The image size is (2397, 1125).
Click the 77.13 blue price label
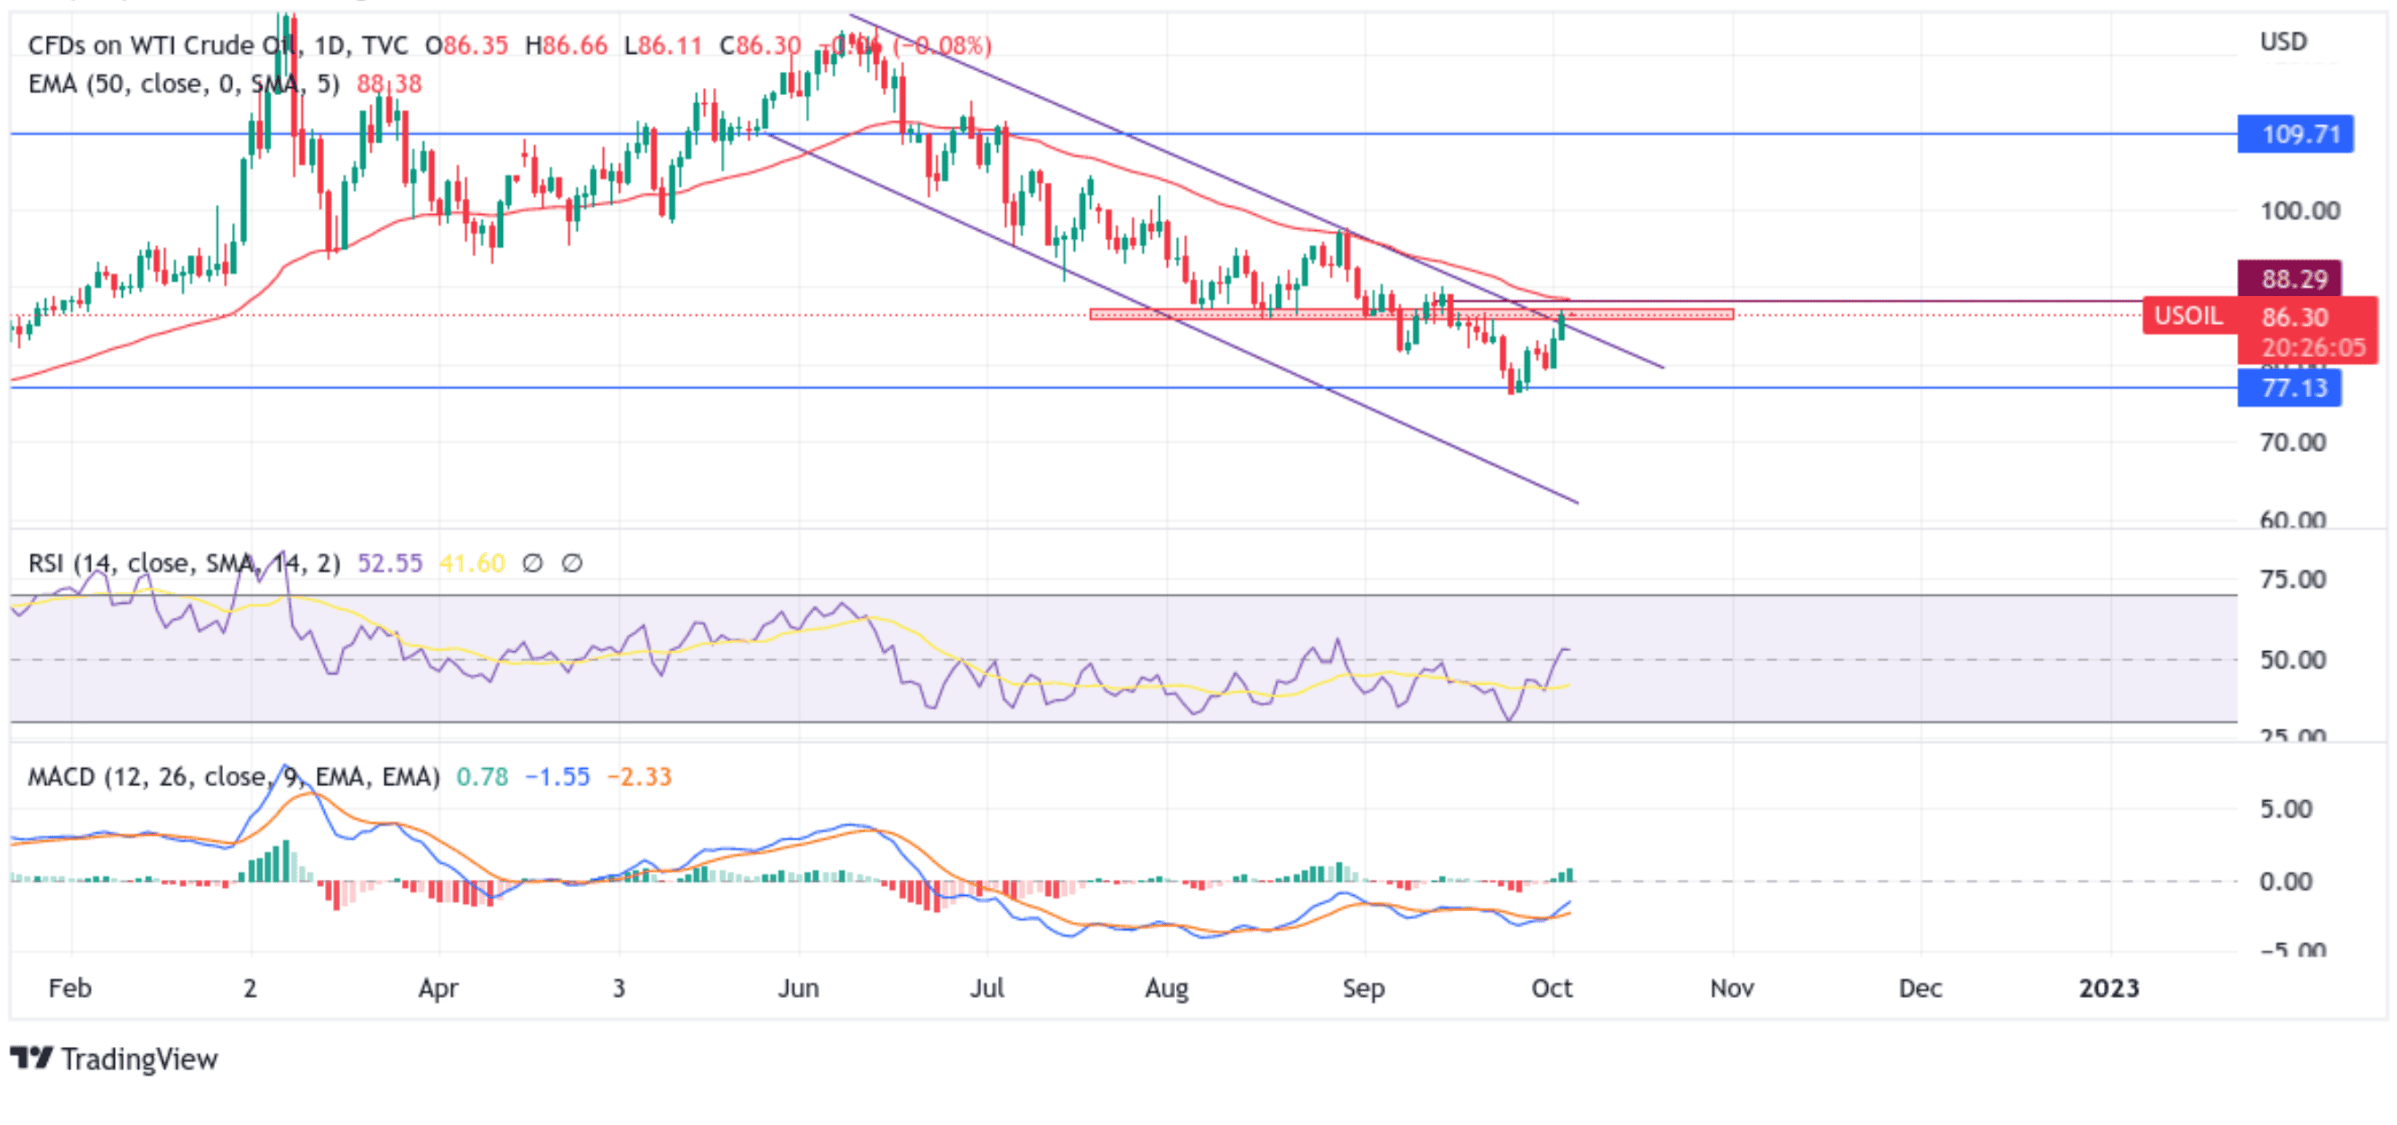pos(2289,388)
